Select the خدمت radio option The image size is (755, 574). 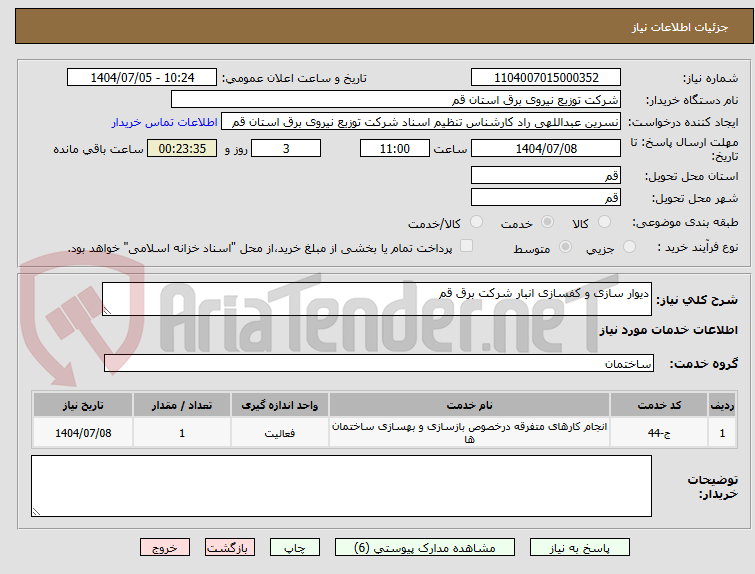[547, 222]
